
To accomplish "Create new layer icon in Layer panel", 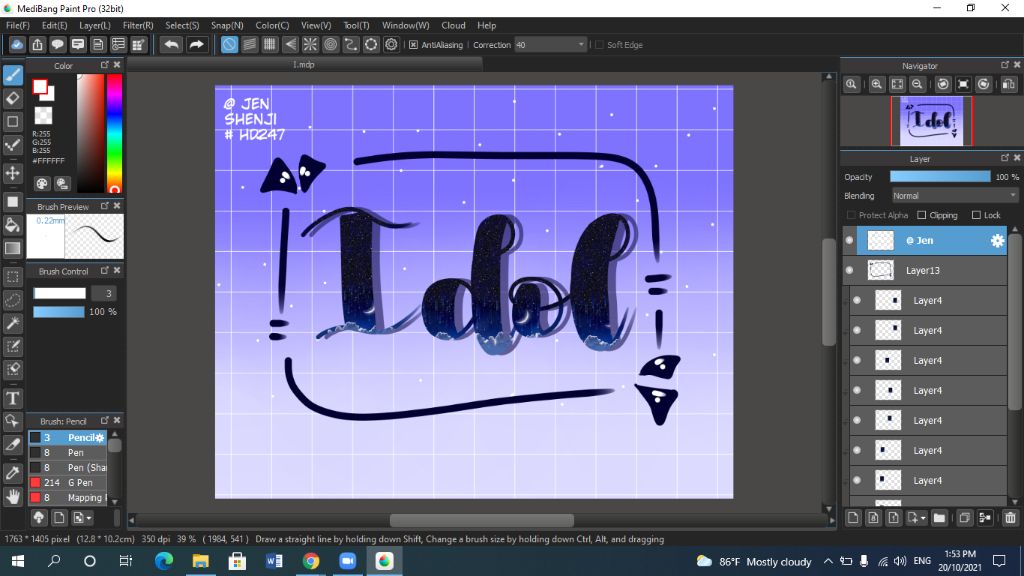I will click(x=853, y=518).
